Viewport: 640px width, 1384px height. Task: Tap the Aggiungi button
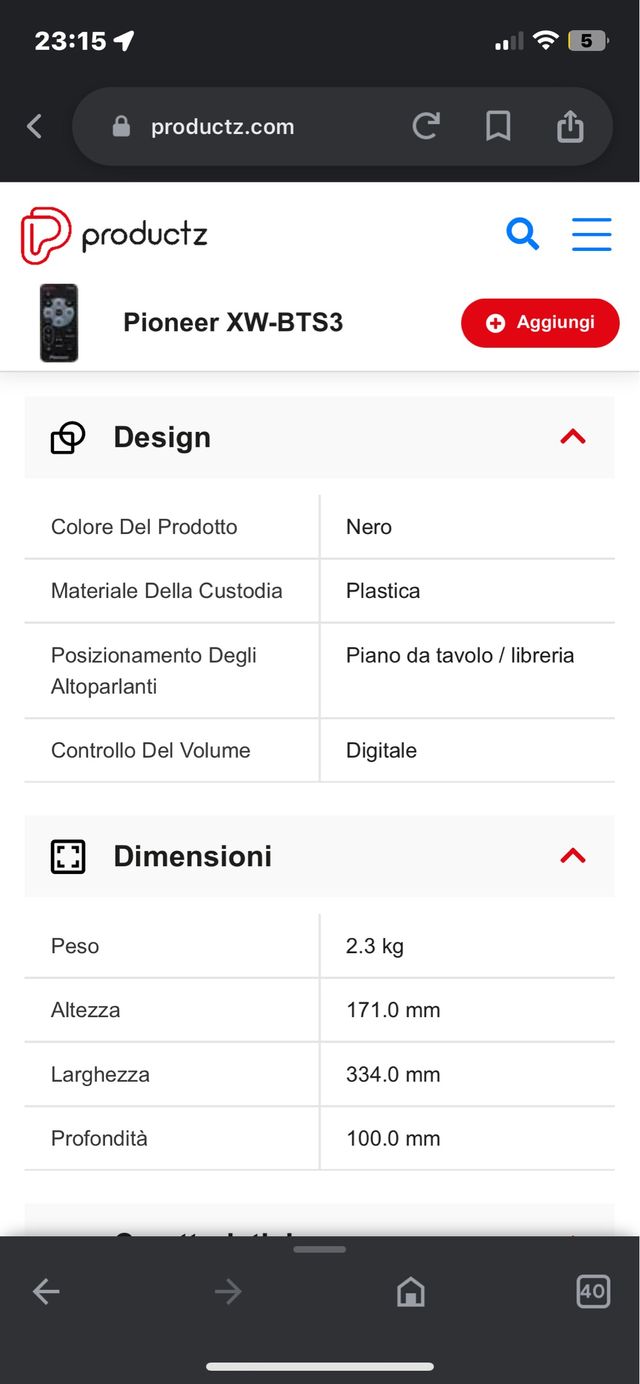click(540, 323)
